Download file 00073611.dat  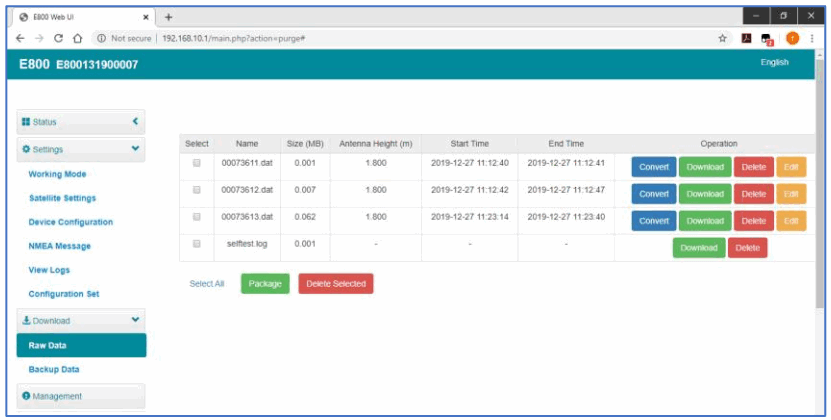[x=705, y=167]
